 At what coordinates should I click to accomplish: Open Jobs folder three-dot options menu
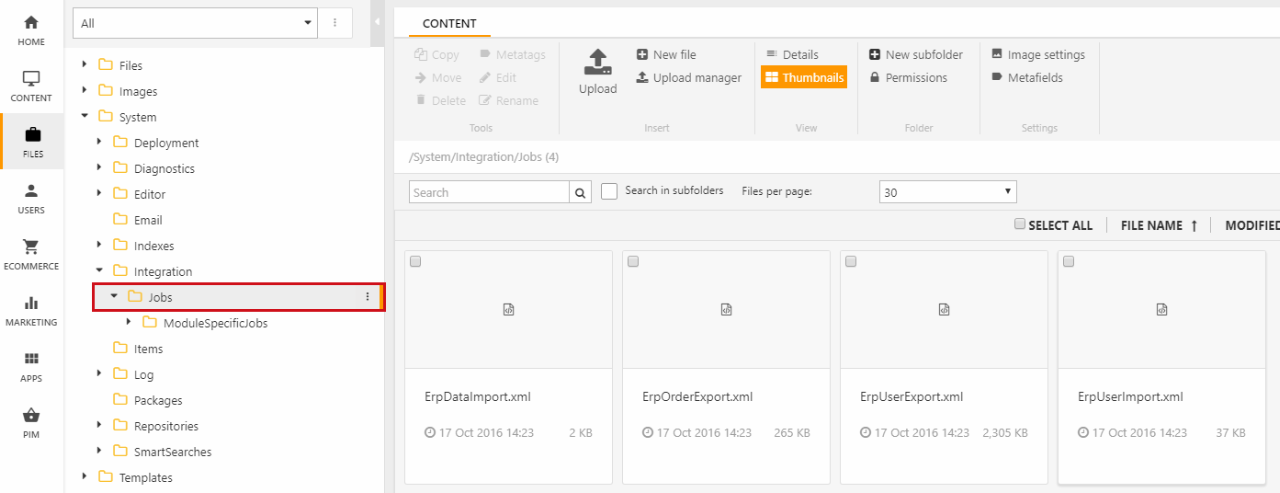click(367, 297)
